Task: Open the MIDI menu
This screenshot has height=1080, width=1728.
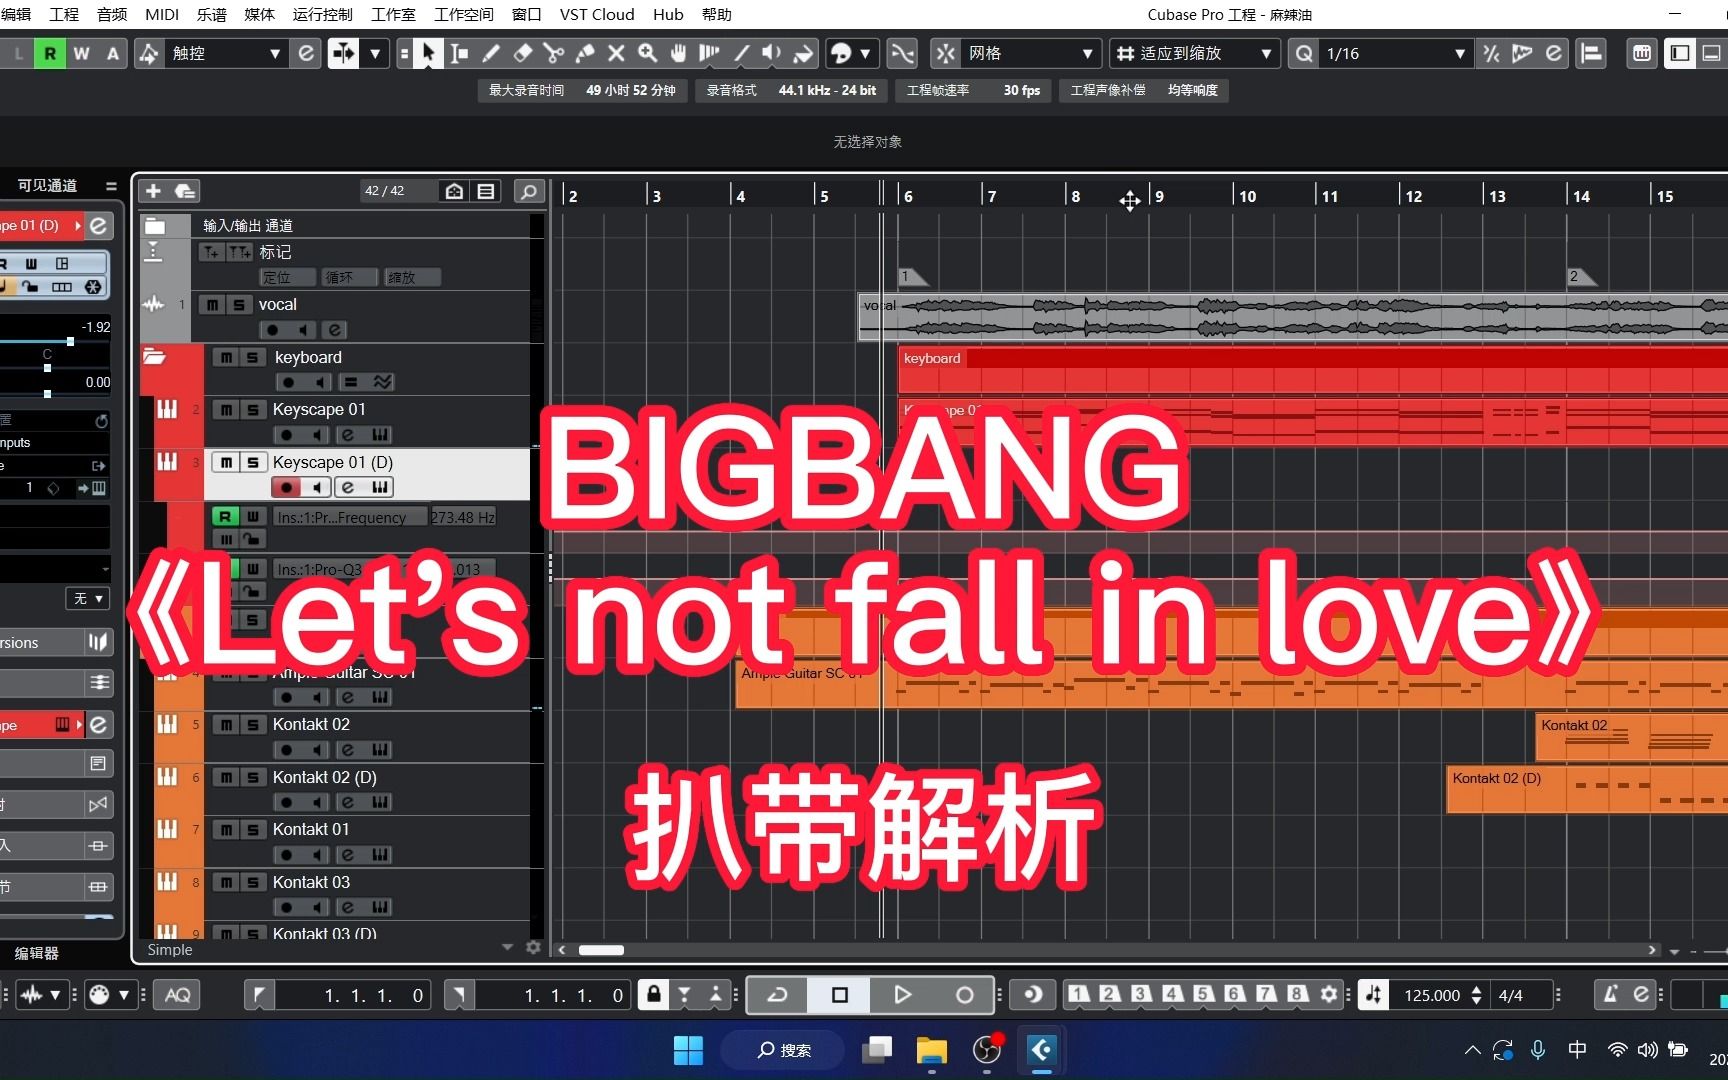Action: pos(162,14)
